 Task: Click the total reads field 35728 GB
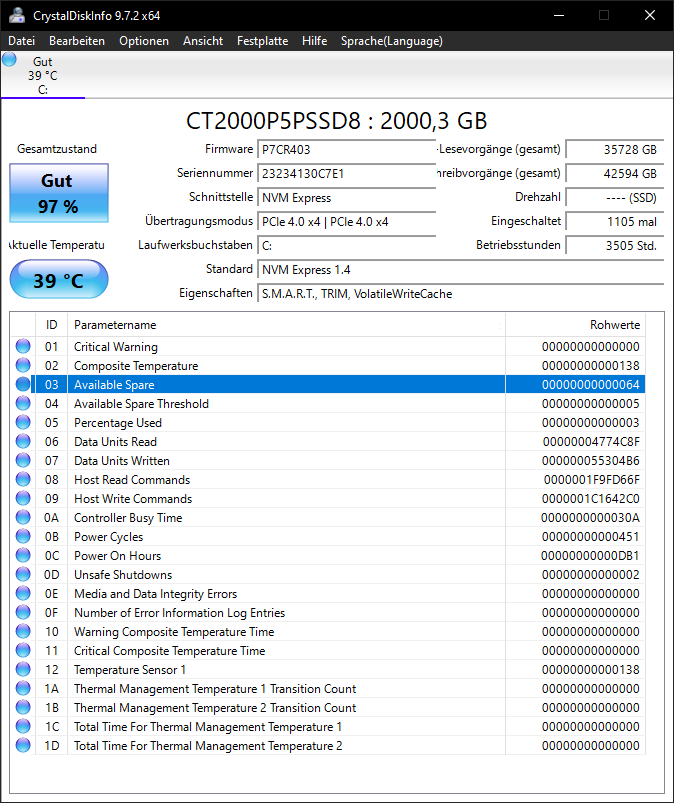615,150
